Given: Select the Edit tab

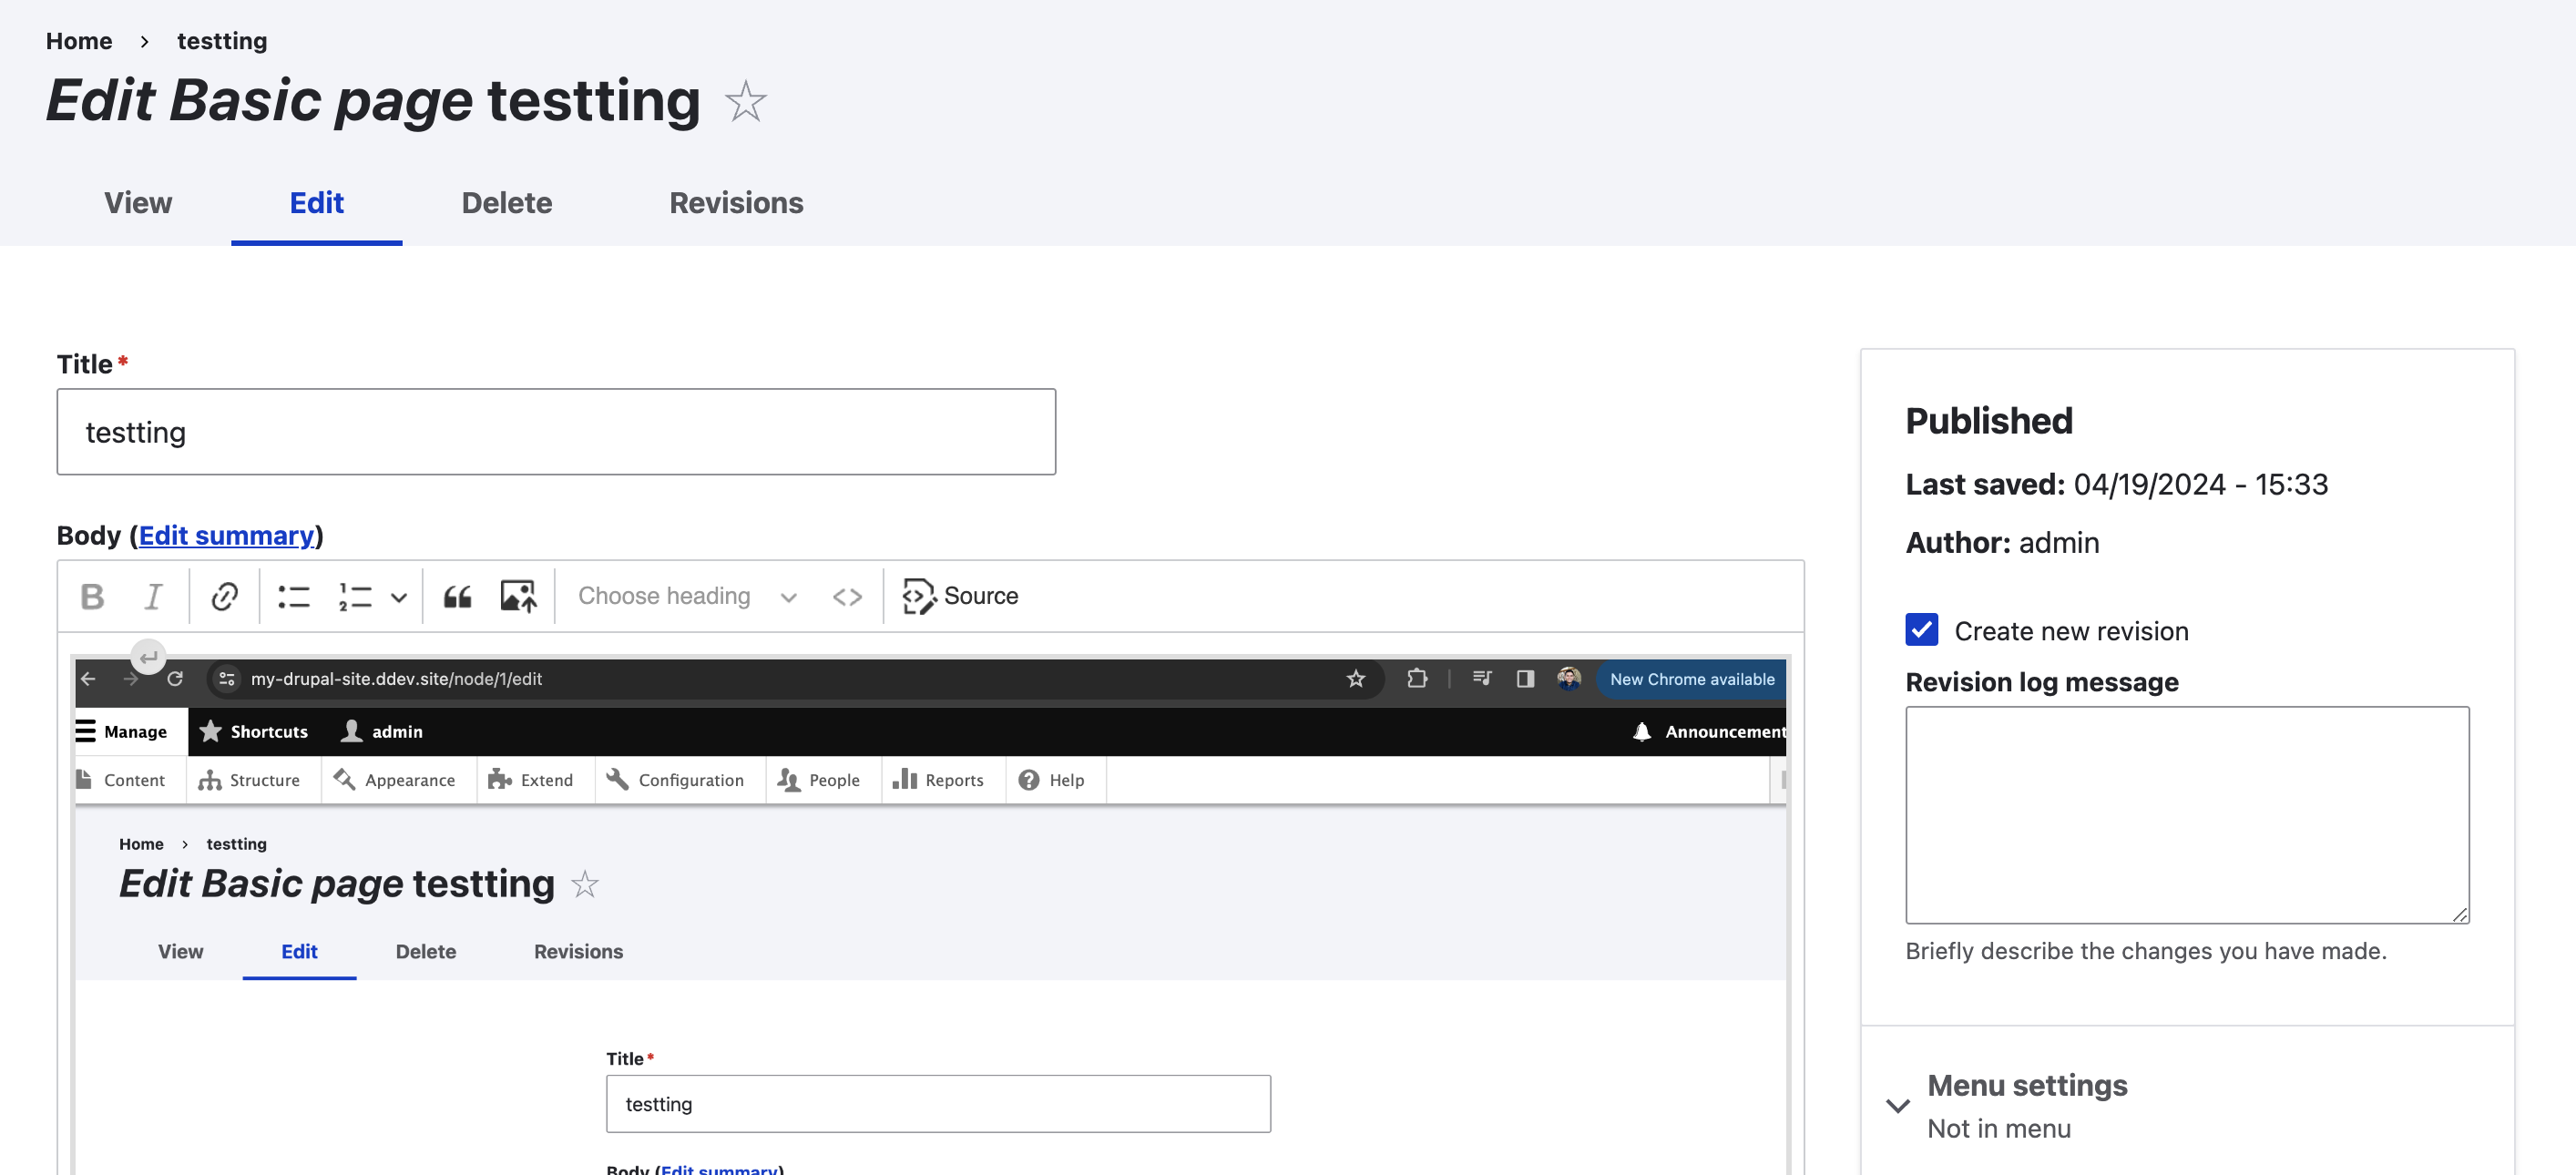Looking at the screenshot, I should (316, 203).
